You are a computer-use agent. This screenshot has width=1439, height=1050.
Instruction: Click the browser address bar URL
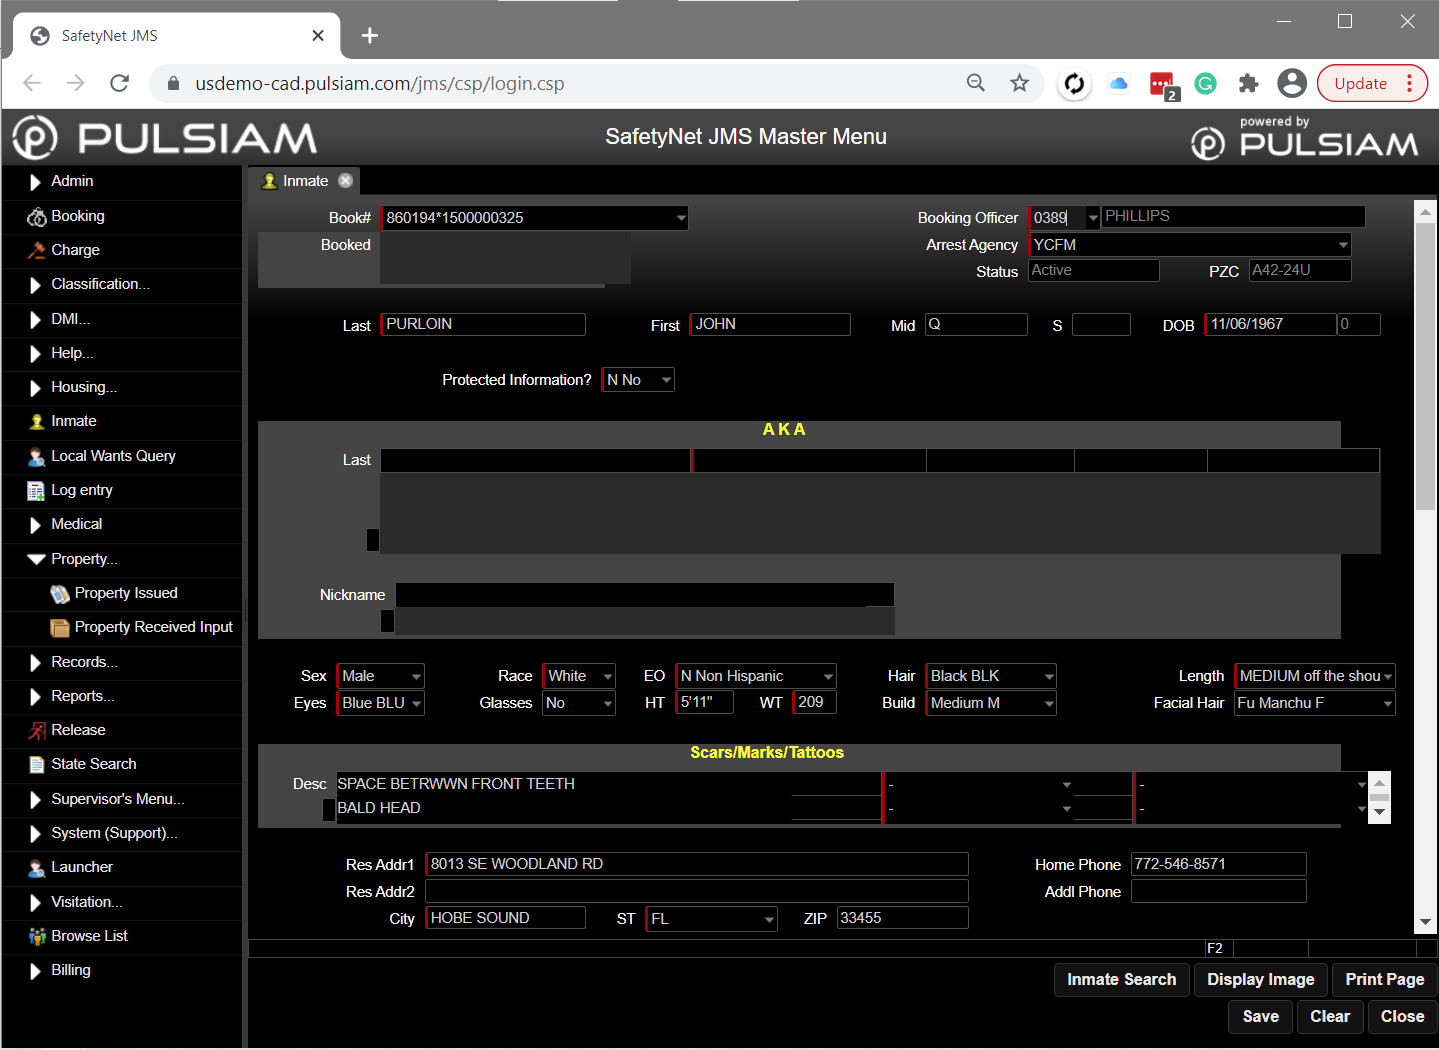(380, 84)
